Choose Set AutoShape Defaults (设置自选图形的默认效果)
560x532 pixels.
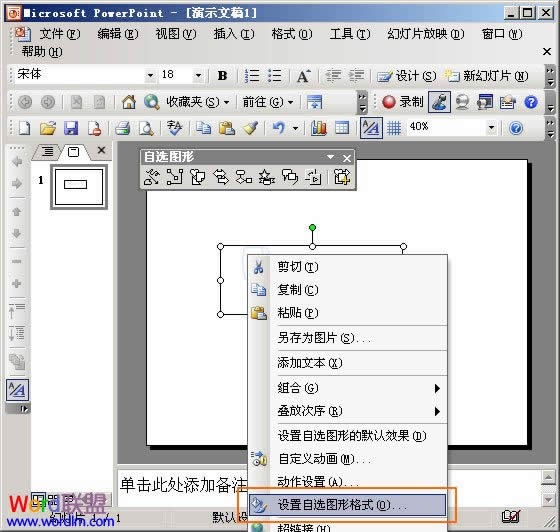coord(348,436)
